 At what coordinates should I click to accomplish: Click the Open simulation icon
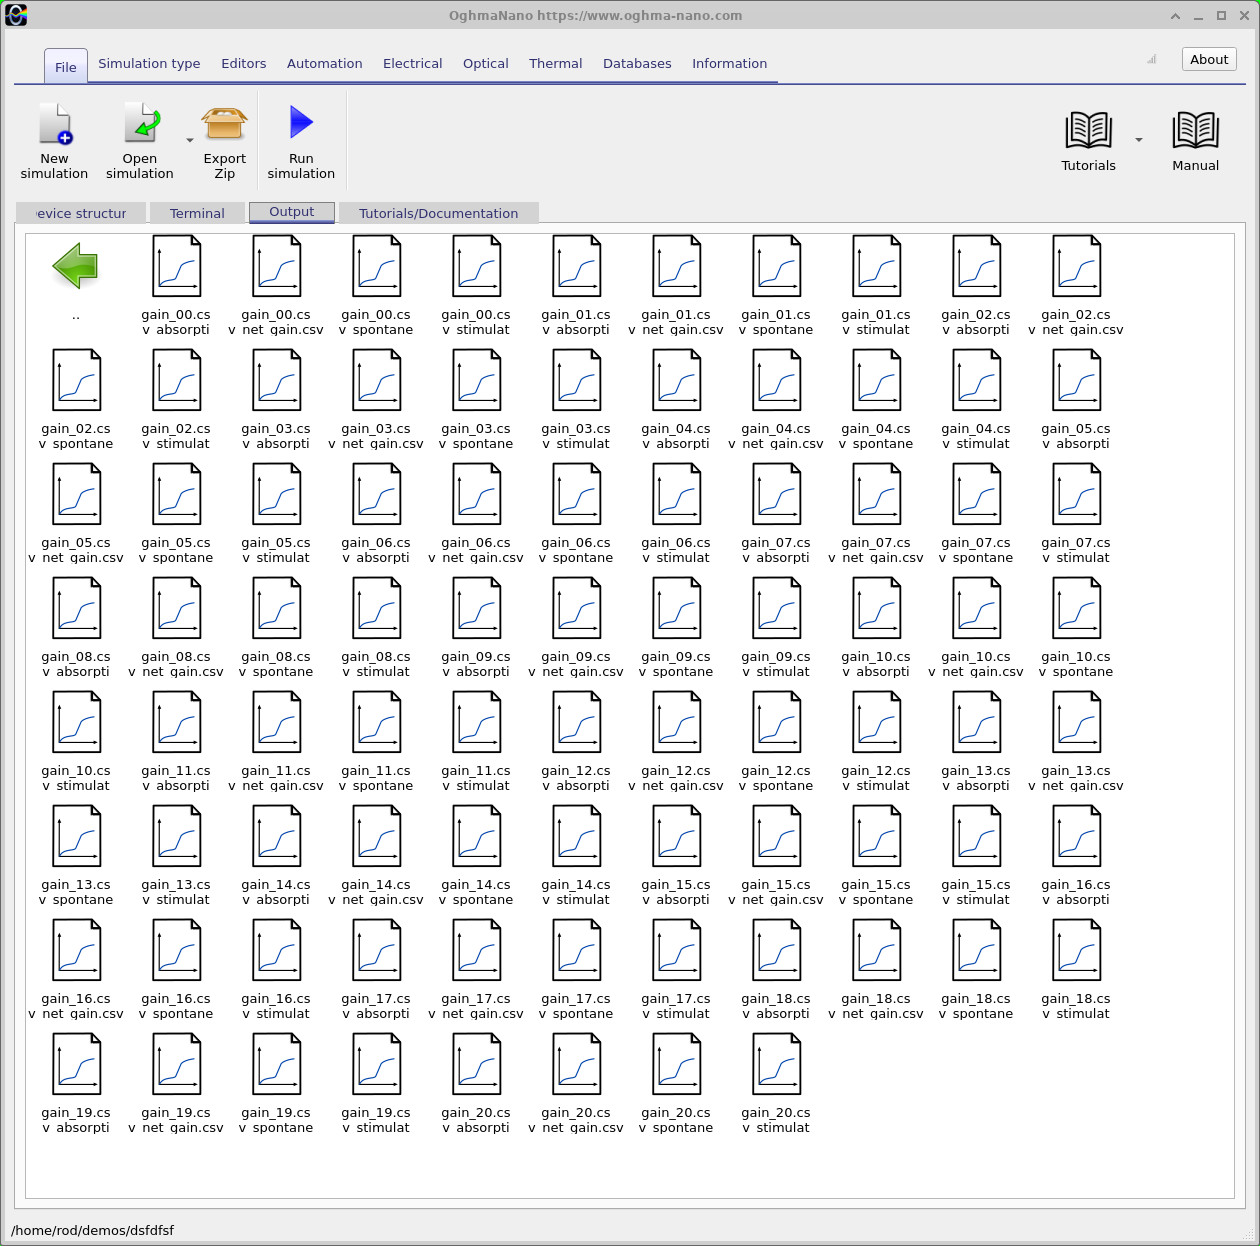(141, 124)
